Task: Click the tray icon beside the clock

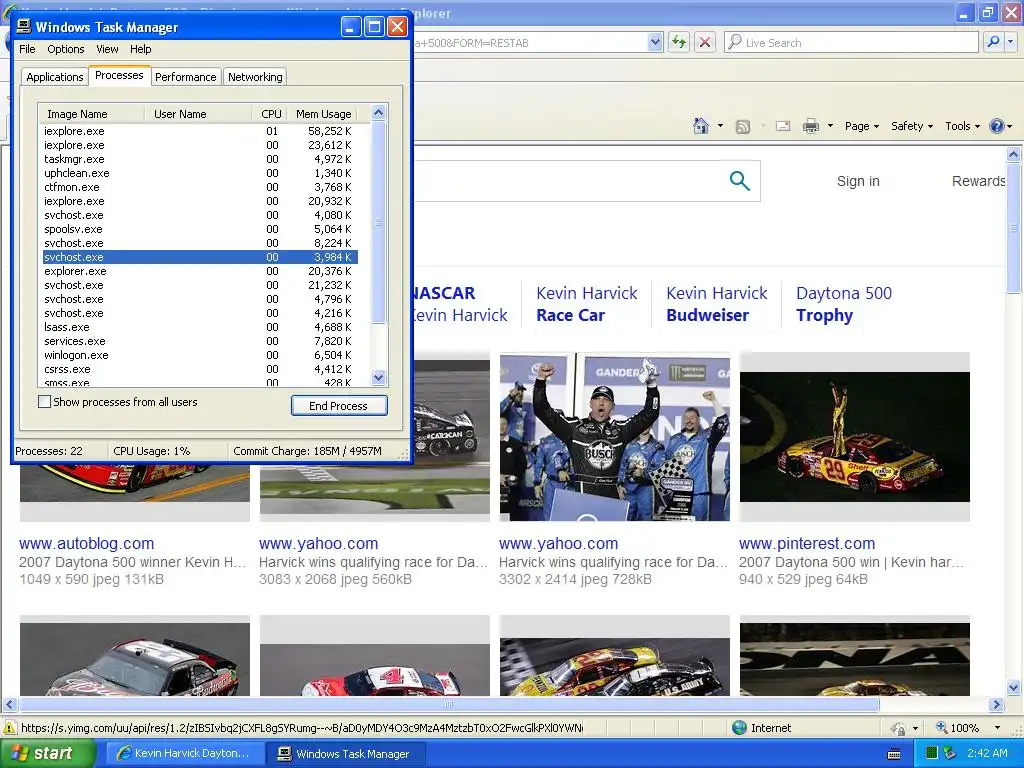Action: coord(950,754)
